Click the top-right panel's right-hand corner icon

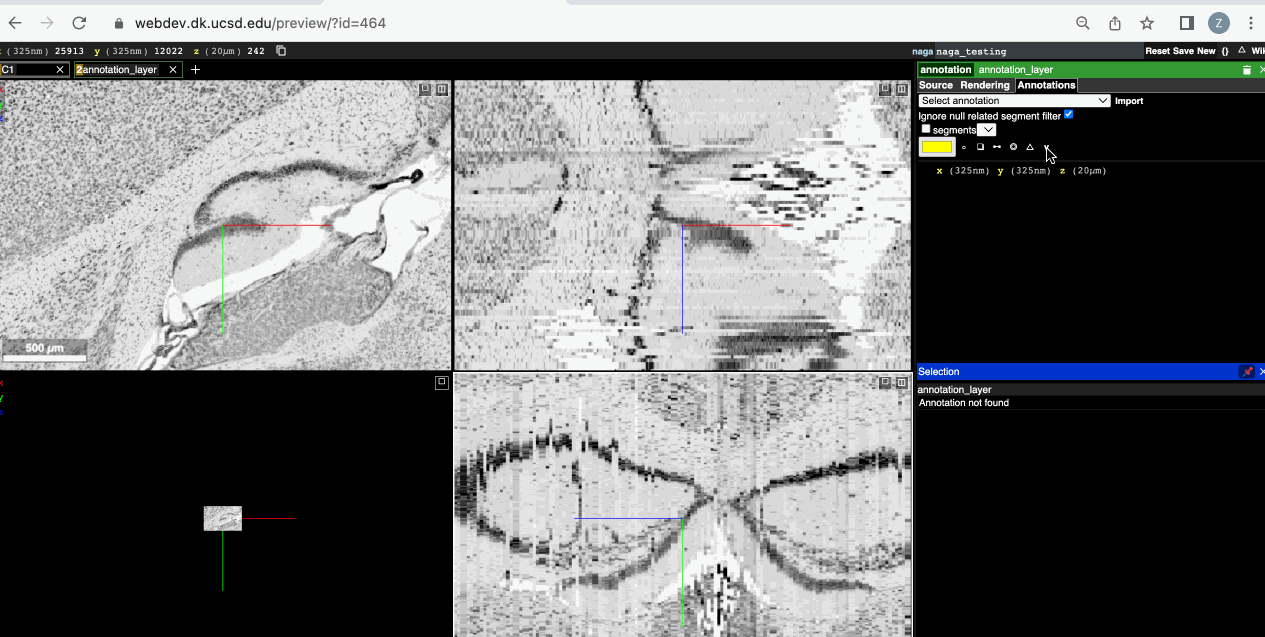901,89
